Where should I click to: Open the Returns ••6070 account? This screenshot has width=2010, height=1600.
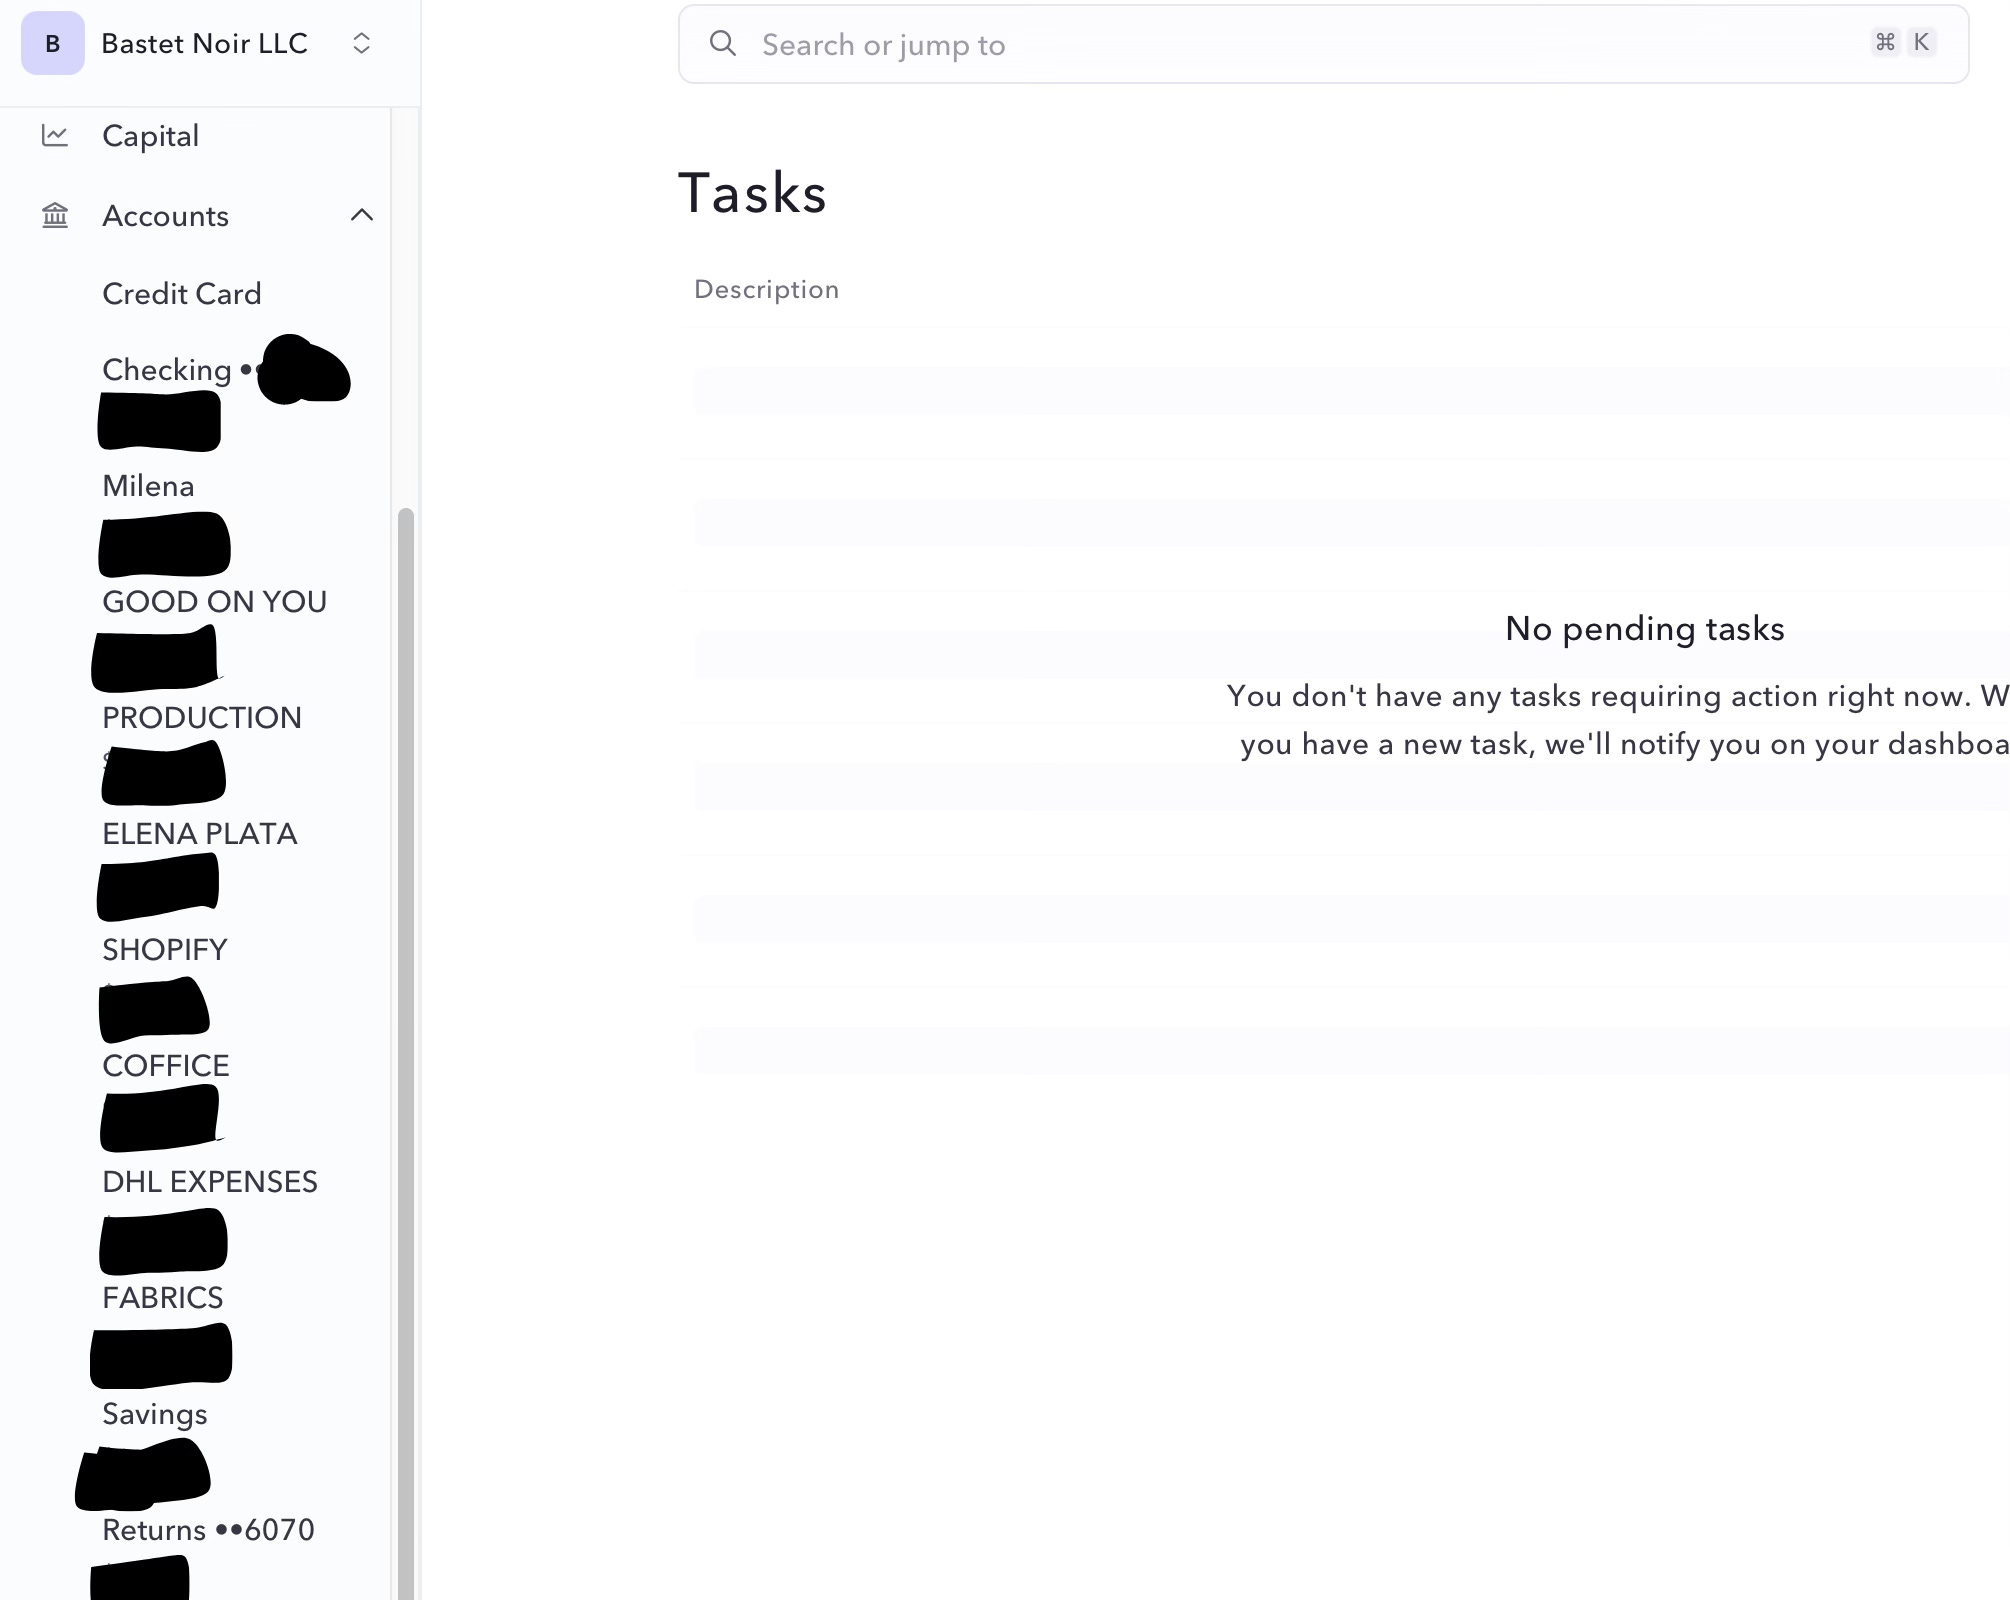click(208, 1530)
